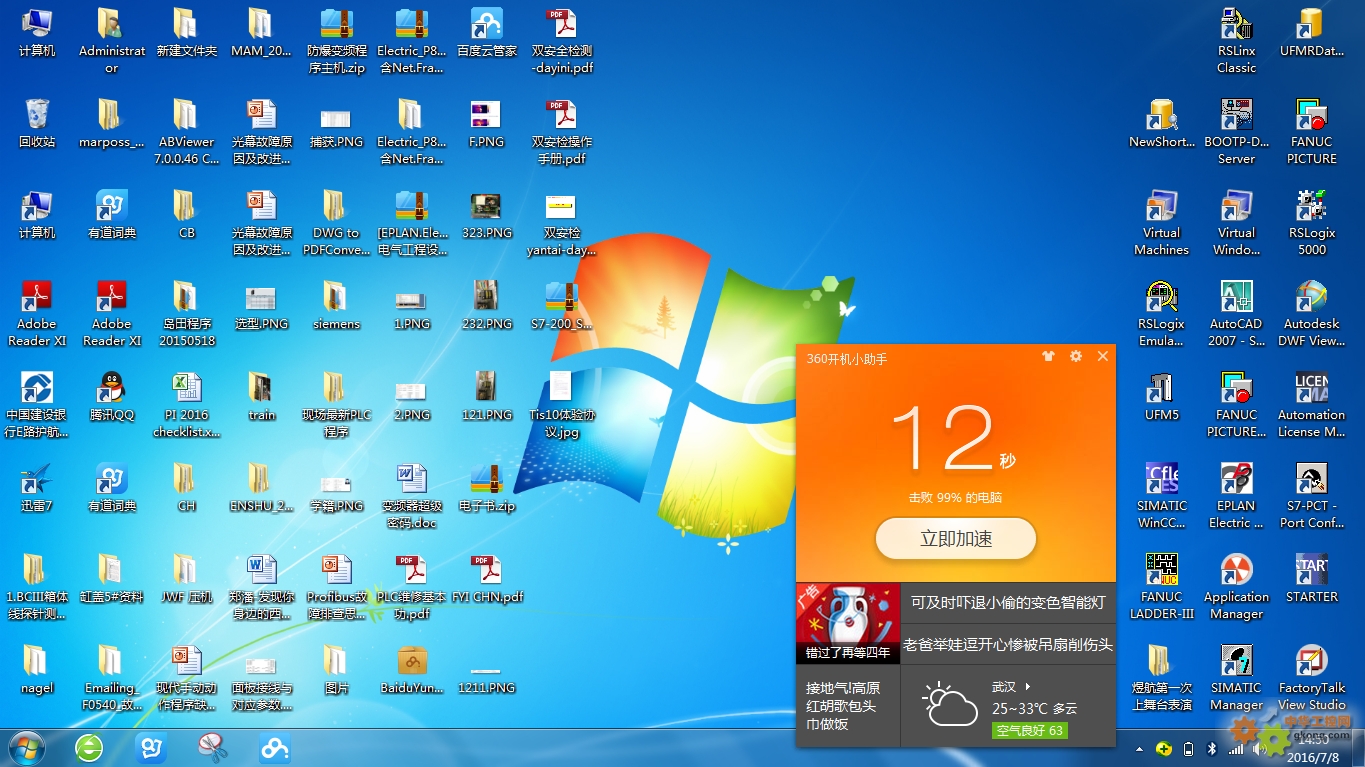Select the 现场最新PLC程序 folder

click(337, 405)
